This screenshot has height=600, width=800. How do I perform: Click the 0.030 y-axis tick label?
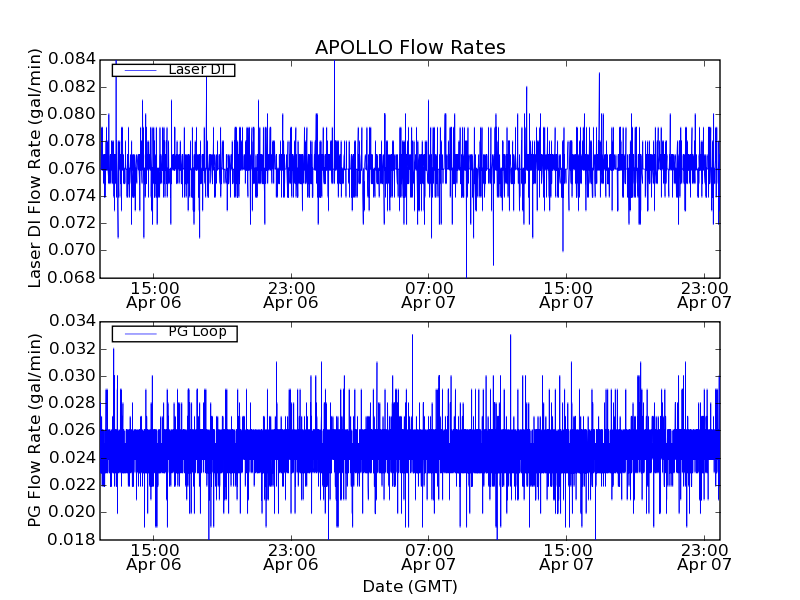pos(72,376)
